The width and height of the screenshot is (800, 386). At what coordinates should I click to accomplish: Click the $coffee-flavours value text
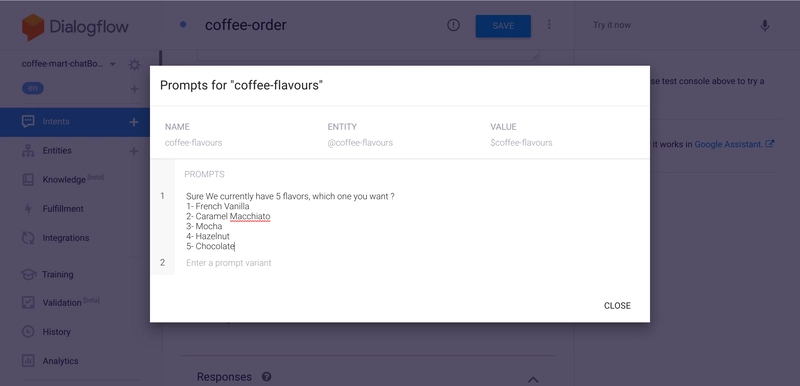click(521, 143)
